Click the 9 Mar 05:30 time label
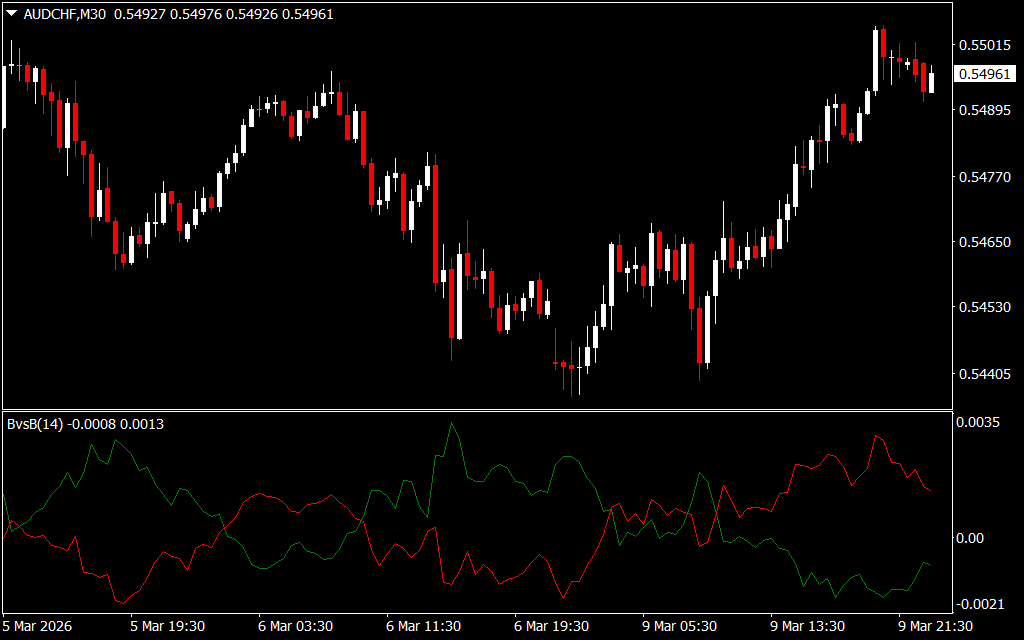This screenshot has width=1024, height=640. (679, 626)
